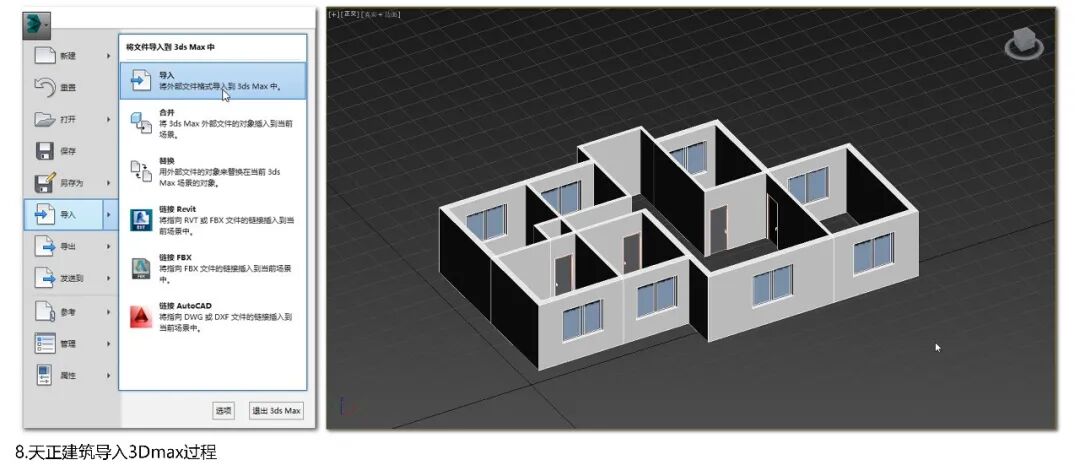1080x476 pixels.
Task: Expand the 新建 submenu arrow
Action: pos(109,56)
